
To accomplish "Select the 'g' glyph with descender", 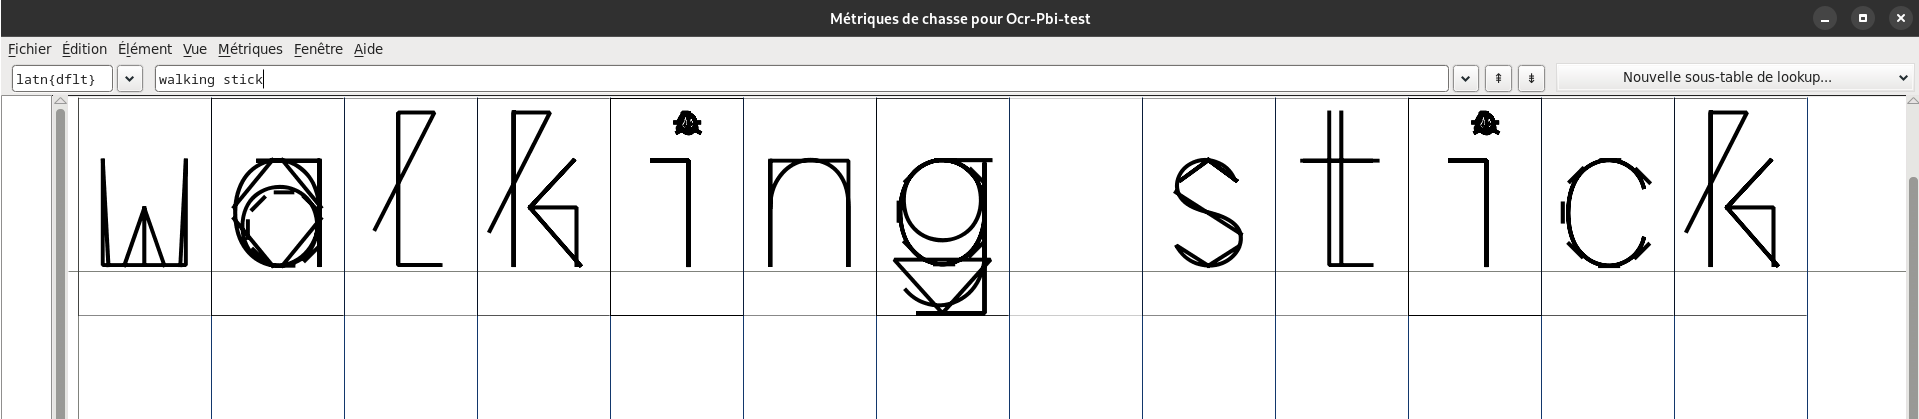I will tap(942, 232).
